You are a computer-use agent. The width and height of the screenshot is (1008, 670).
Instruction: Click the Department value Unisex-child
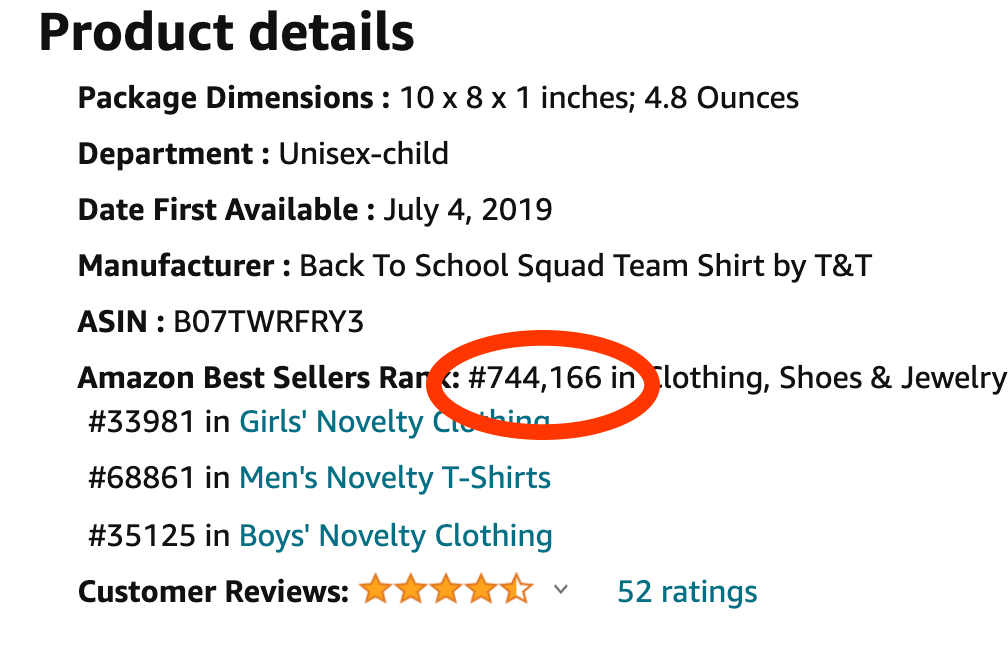point(364,154)
